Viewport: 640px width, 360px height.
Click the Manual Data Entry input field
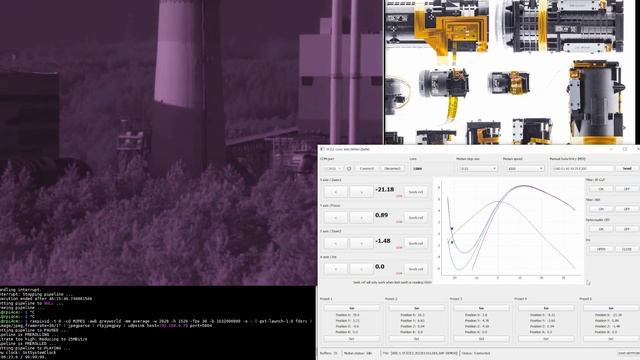coord(582,169)
